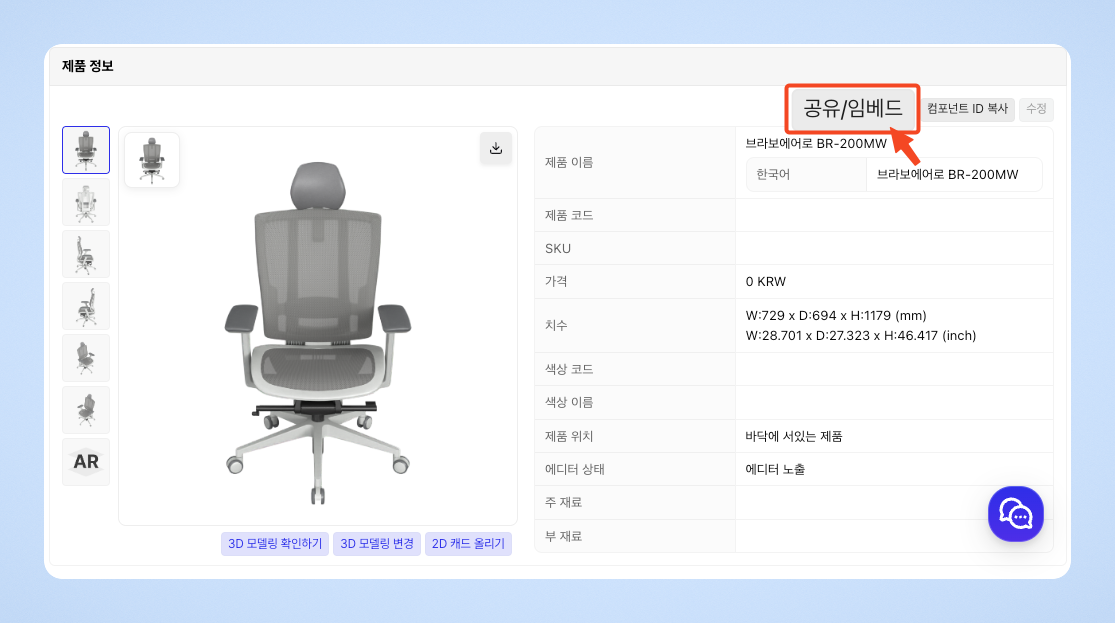Click the 제품 정보 header
This screenshot has width=1115, height=623.
click(x=87, y=65)
